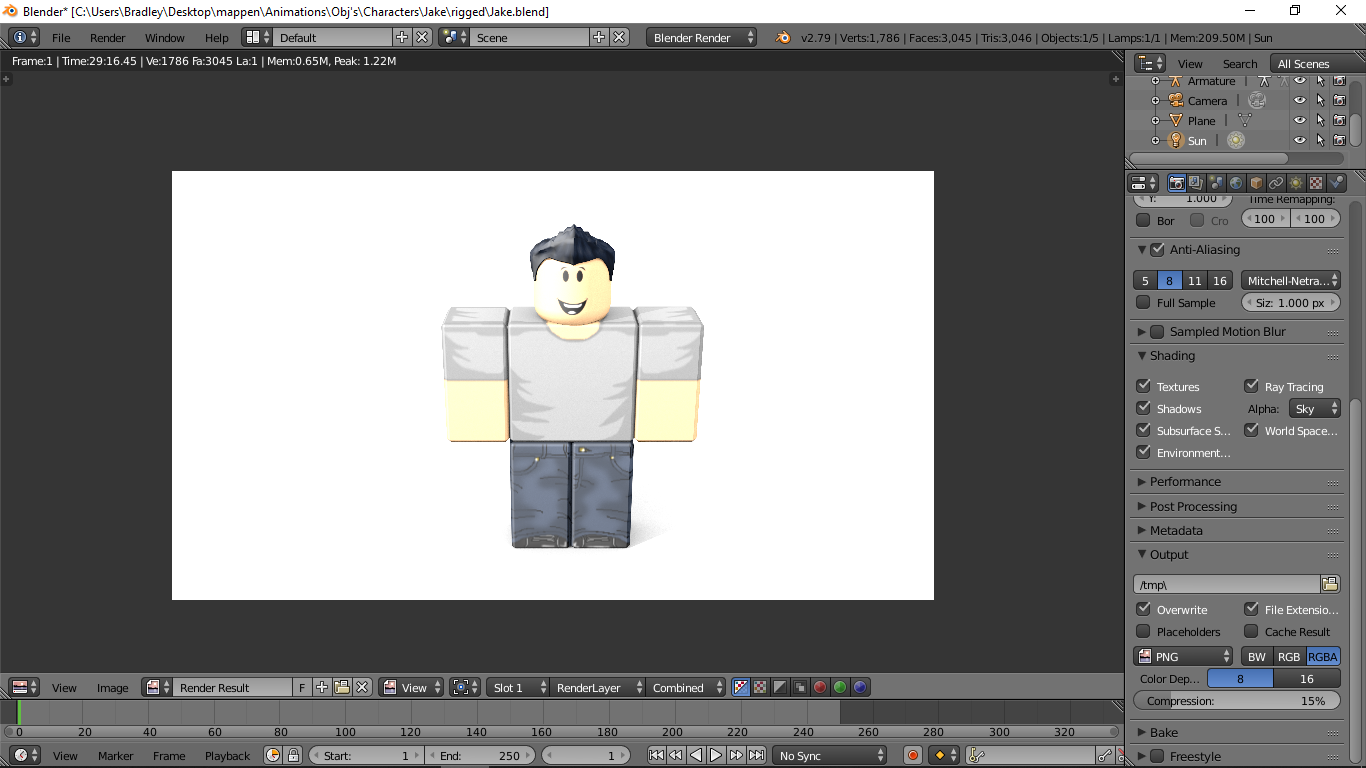Screen dimensions: 1366x768
Task: Toggle the Shadows shading checkbox
Action: coord(1143,408)
